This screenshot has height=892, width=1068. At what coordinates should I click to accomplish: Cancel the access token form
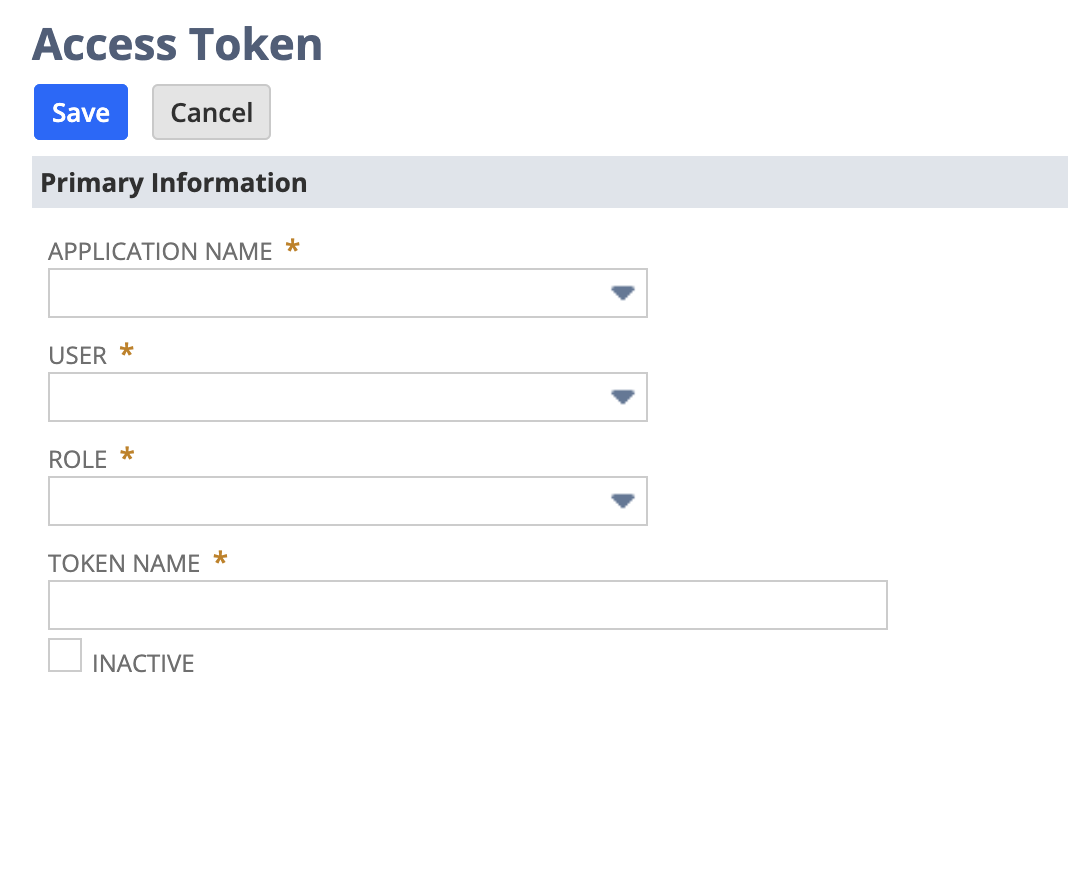211,112
